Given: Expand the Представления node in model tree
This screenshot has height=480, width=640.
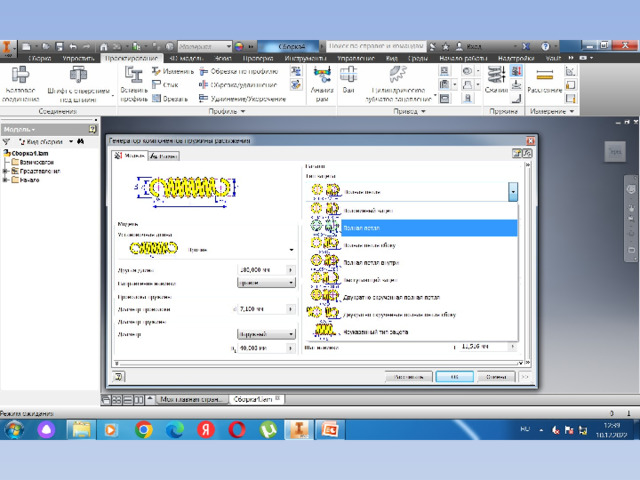Looking at the screenshot, I should tap(6, 171).
